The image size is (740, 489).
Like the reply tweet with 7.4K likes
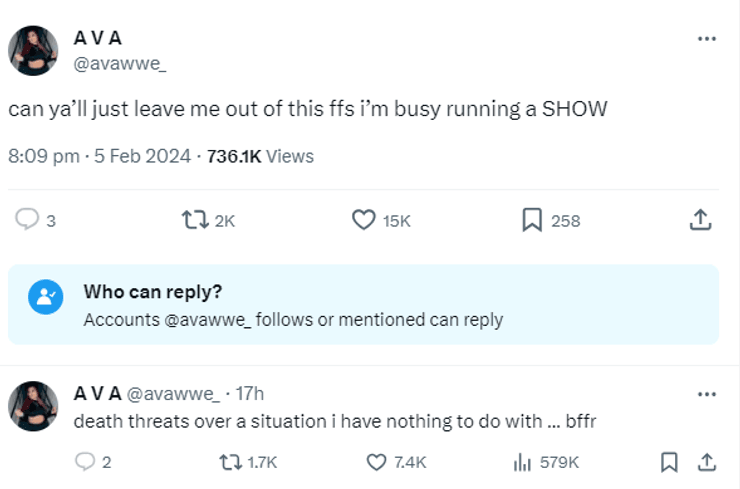click(x=376, y=461)
